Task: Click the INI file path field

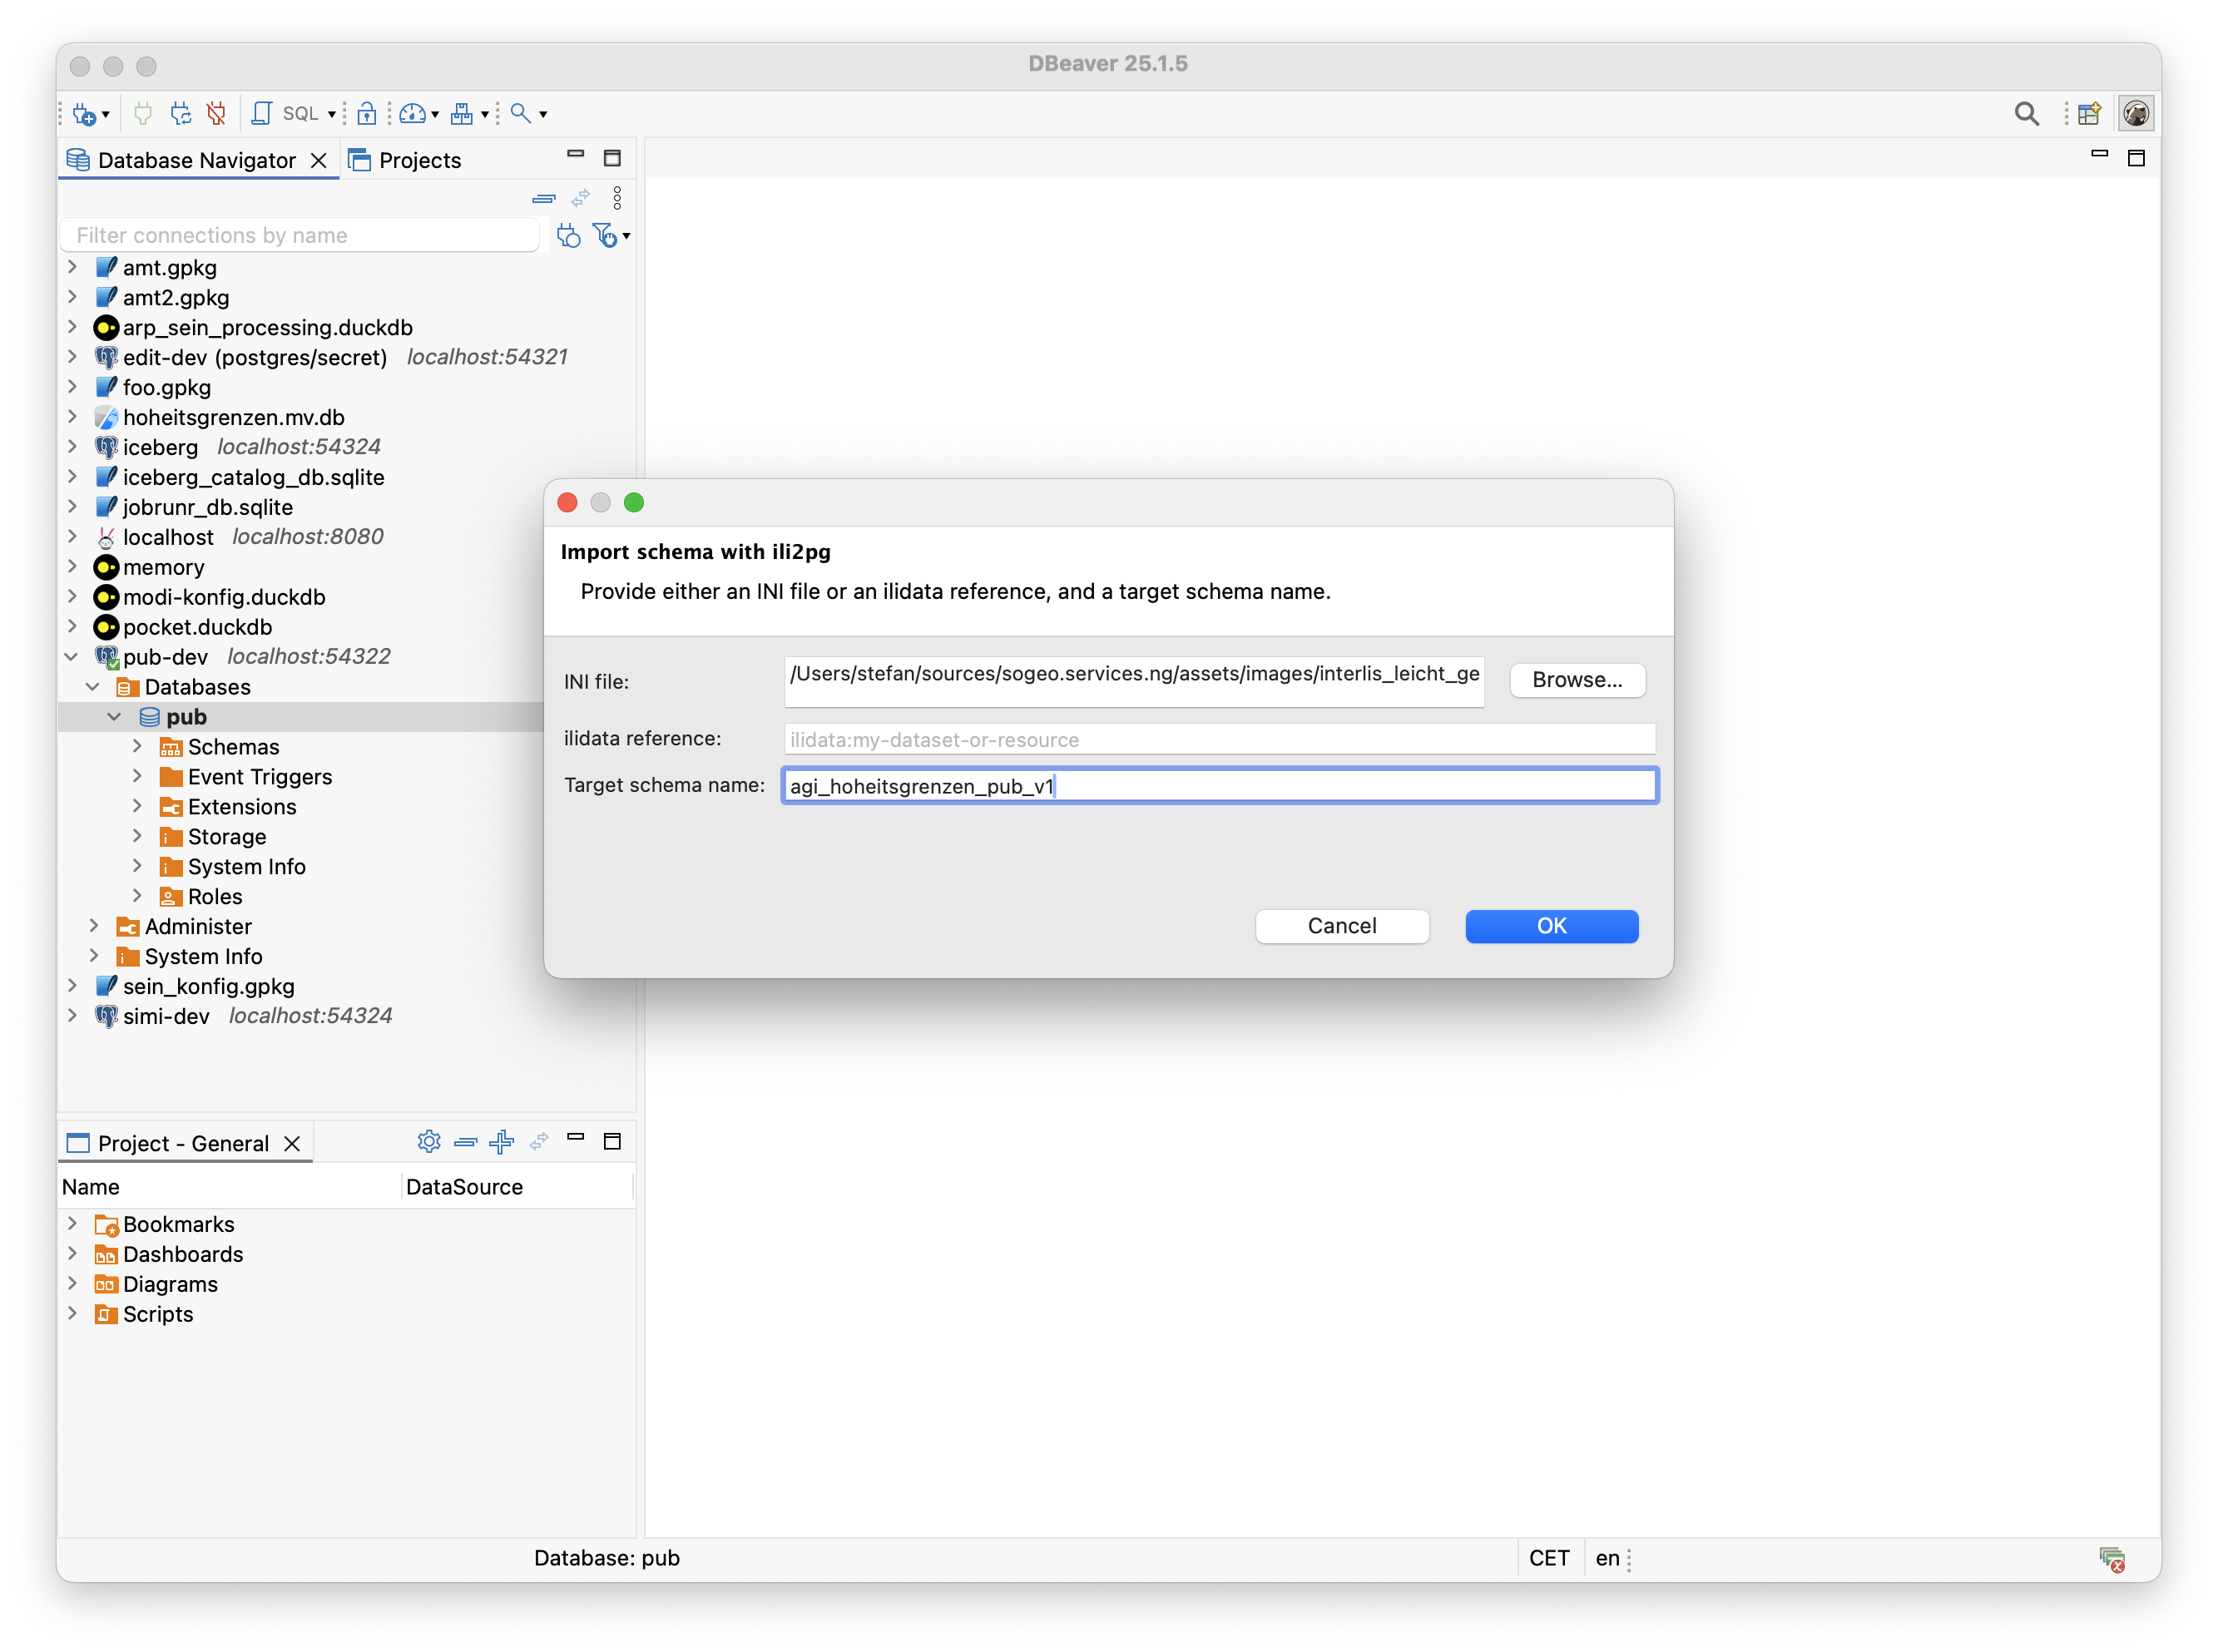Action: point(1133,681)
